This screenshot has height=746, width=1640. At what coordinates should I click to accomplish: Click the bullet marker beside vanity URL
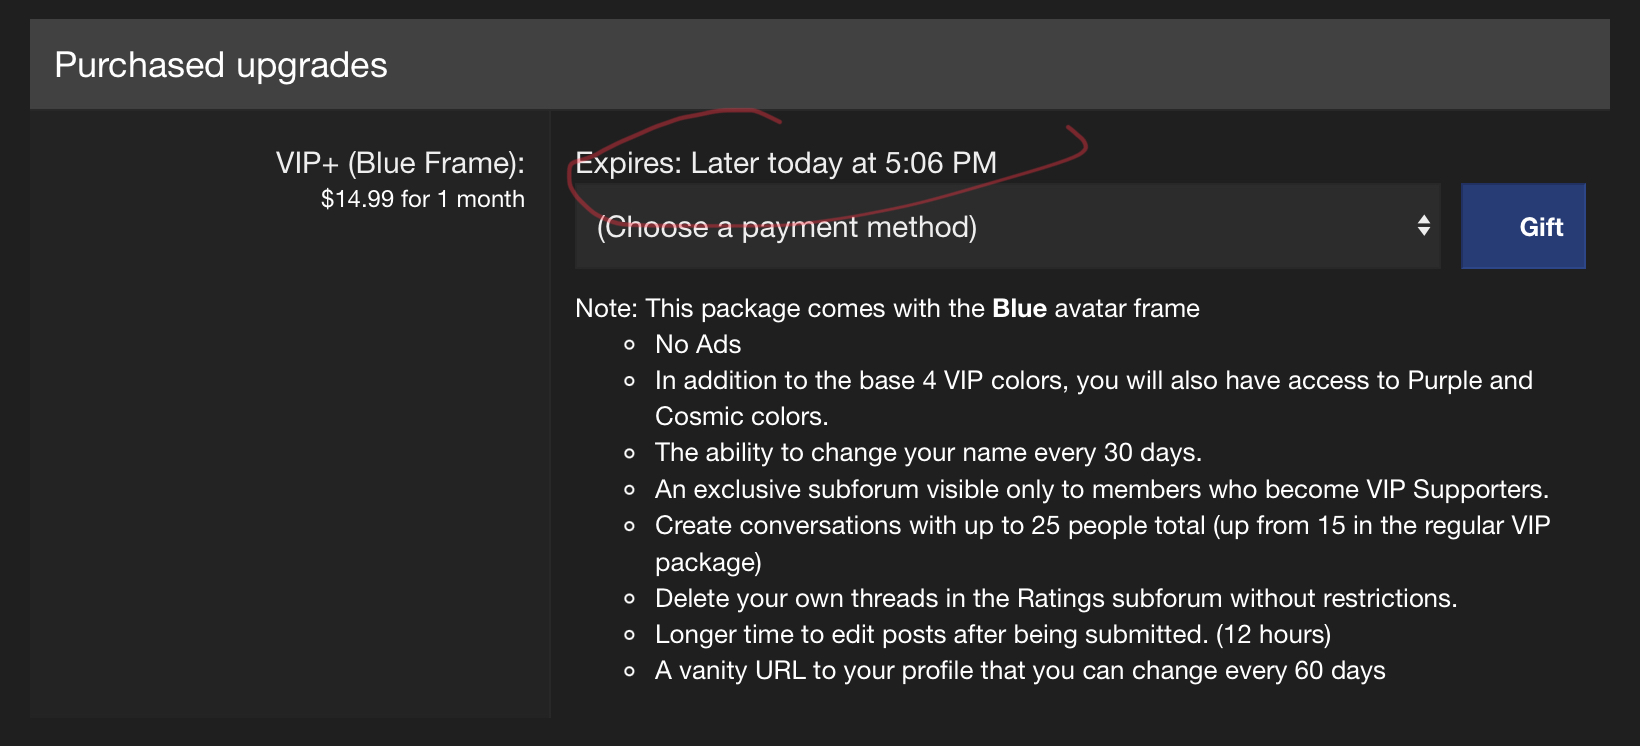[629, 671]
